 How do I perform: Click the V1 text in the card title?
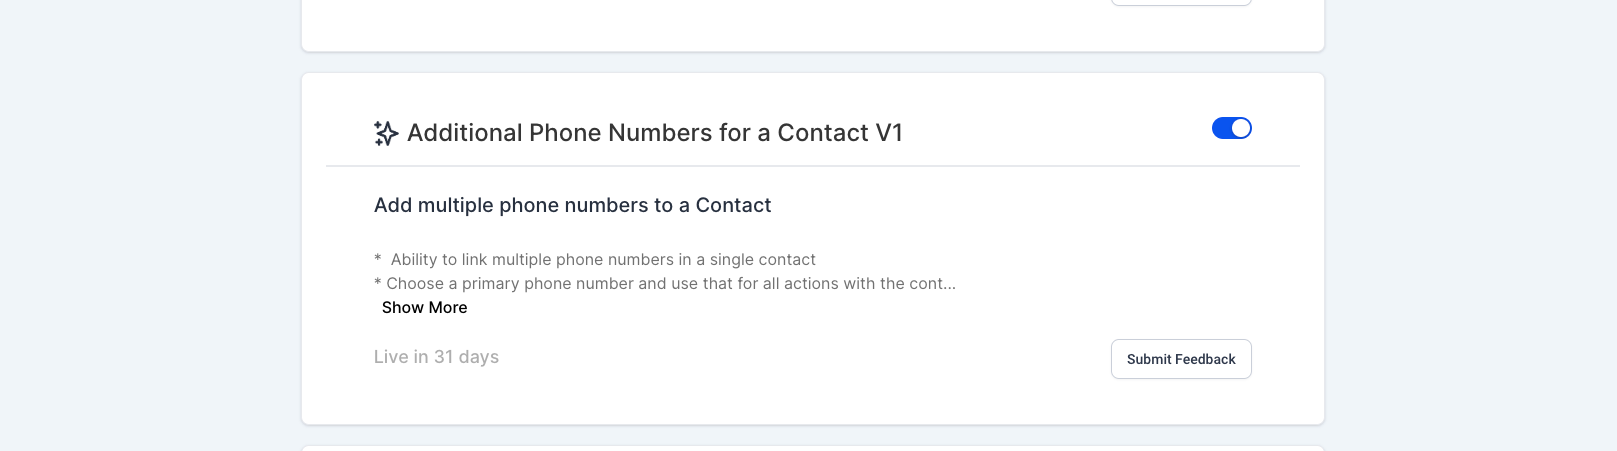[889, 133]
